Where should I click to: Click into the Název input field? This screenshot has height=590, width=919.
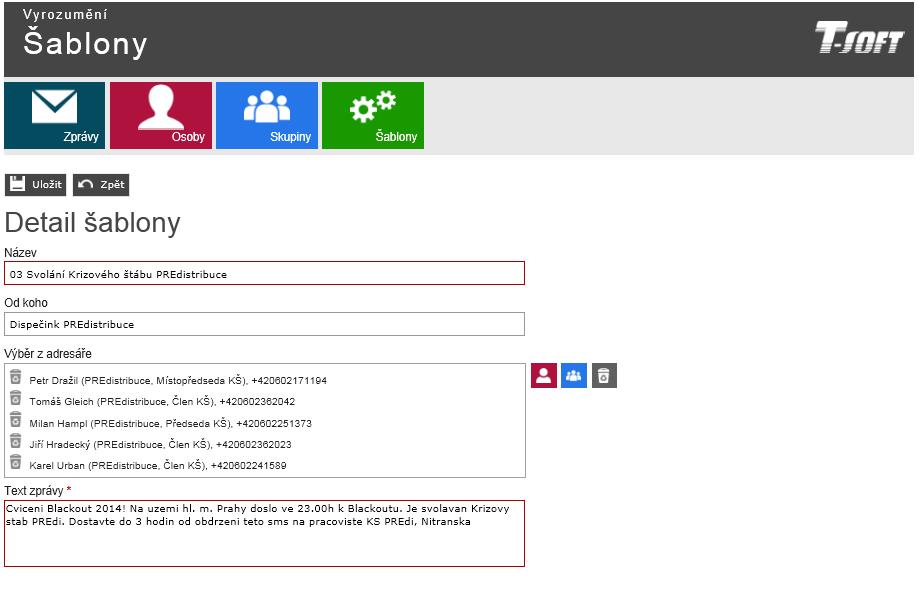pos(264,274)
